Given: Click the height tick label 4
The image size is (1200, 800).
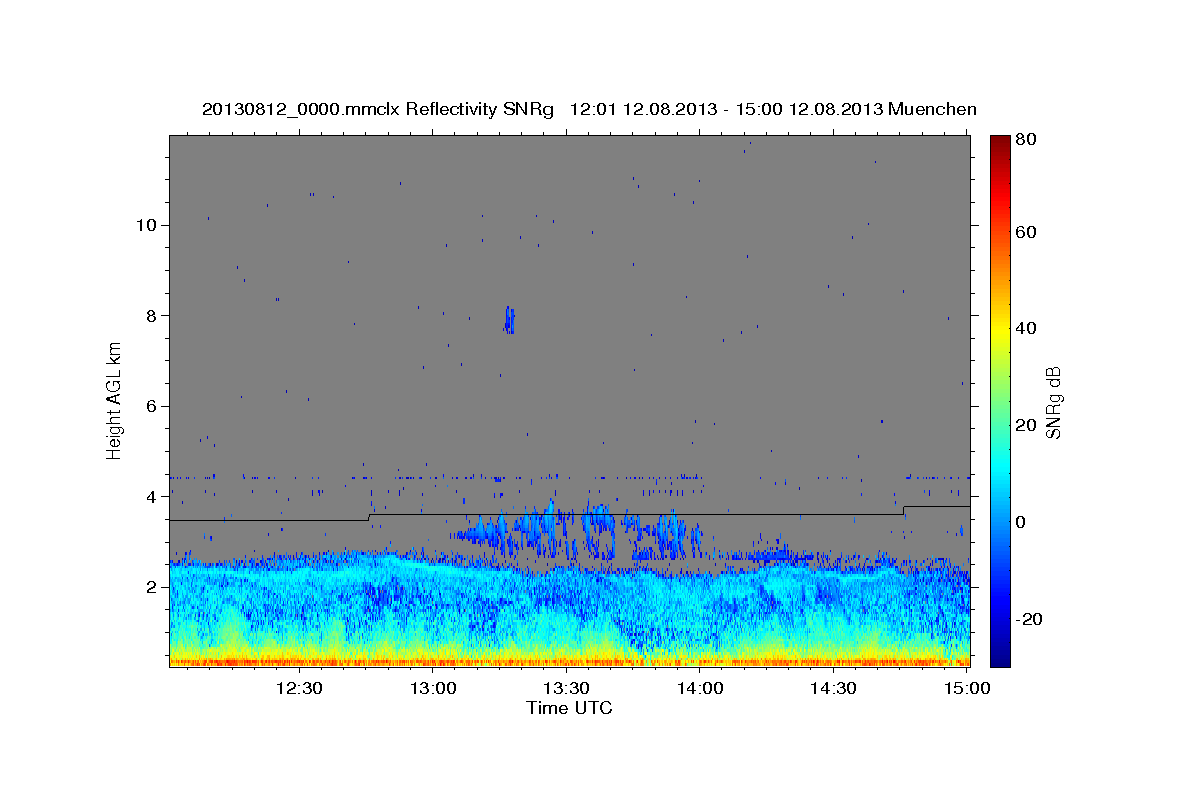Looking at the screenshot, I should tap(151, 496).
